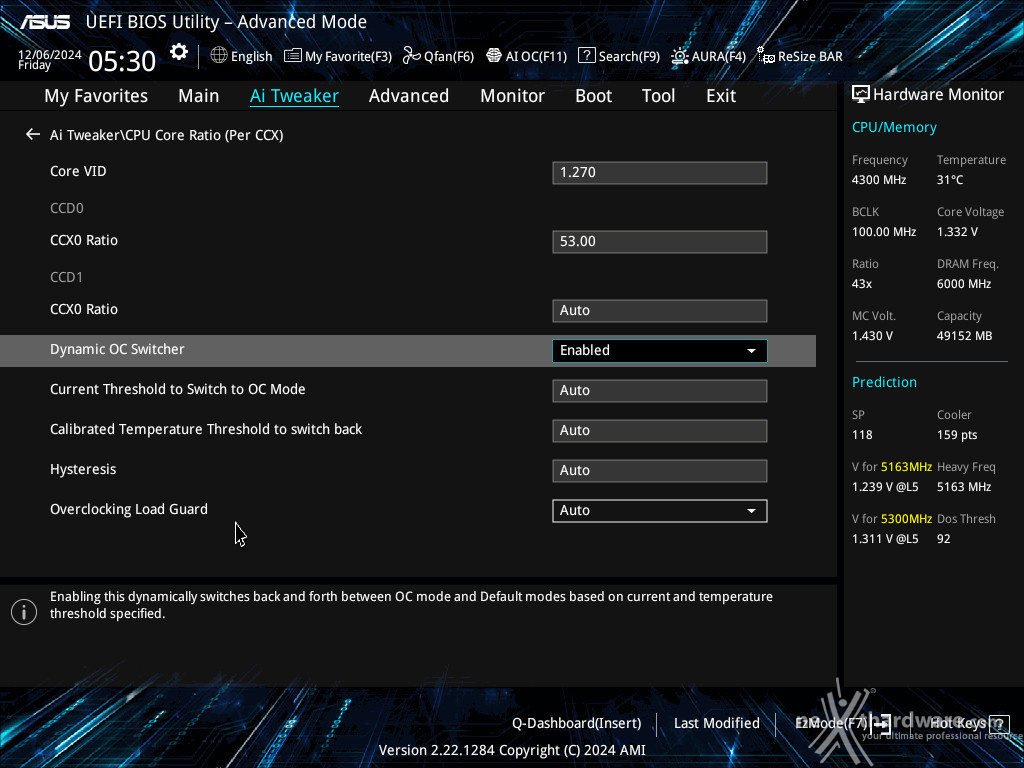1024x768 pixels.
Task: Click the Last Modified button
Action: (x=716, y=723)
